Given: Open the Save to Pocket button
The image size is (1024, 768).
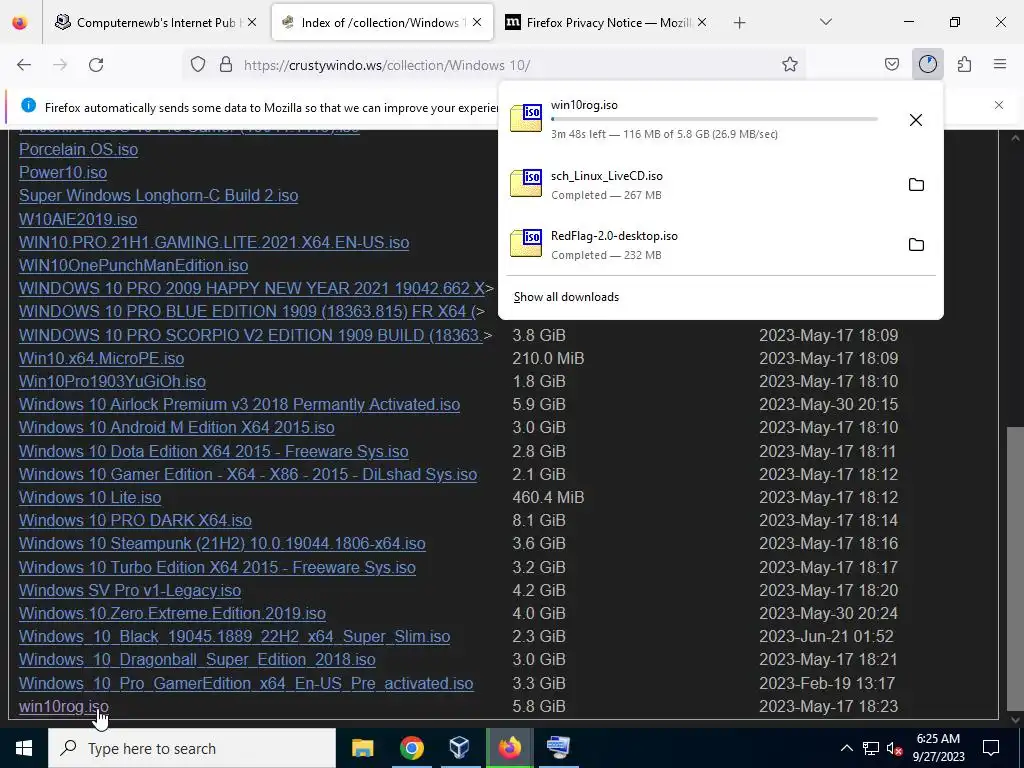Looking at the screenshot, I should point(891,64).
